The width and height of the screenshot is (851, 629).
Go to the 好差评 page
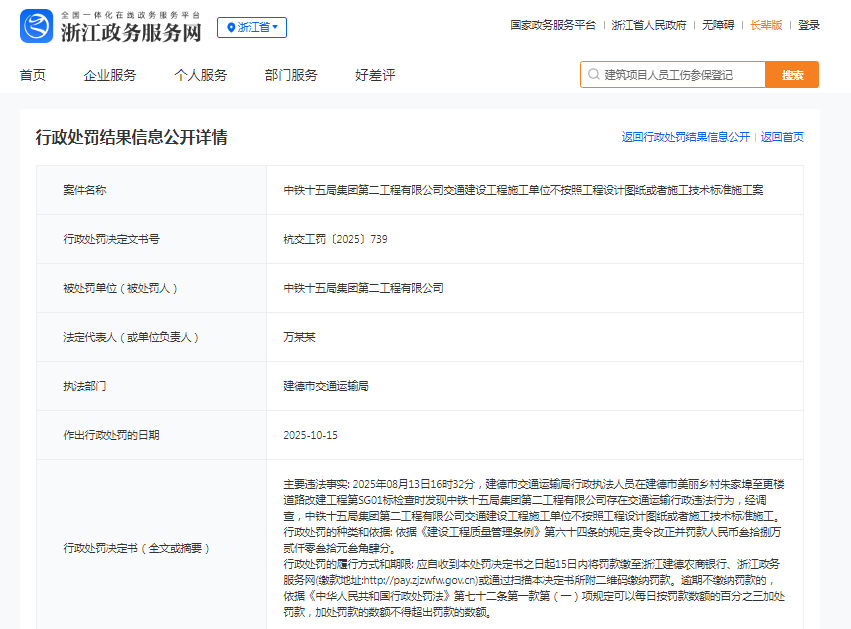(x=375, y=75)
